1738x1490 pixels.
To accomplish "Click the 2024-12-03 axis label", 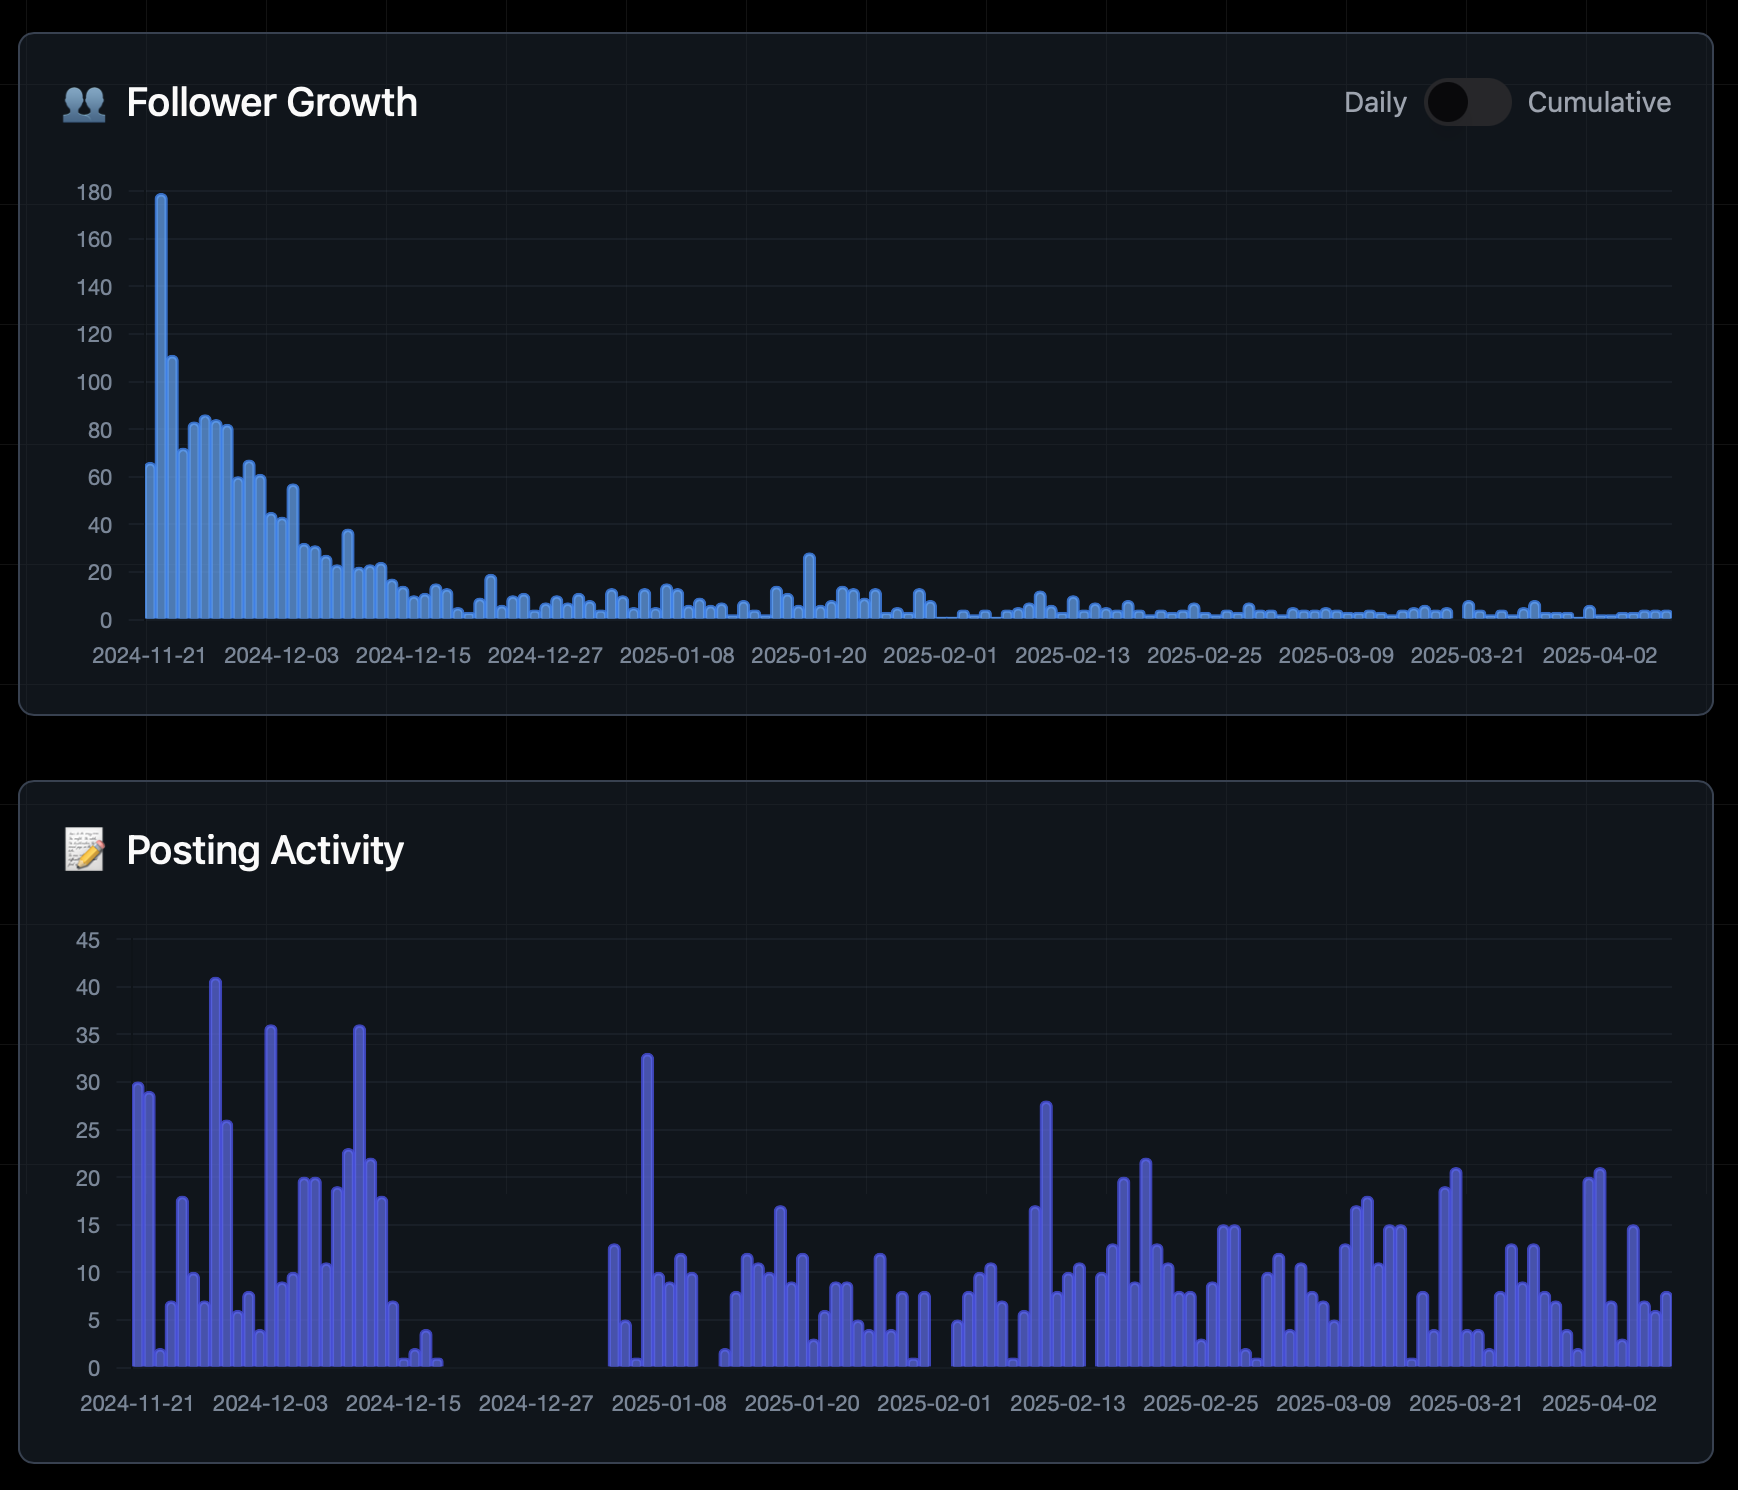I will coord(283,655).
